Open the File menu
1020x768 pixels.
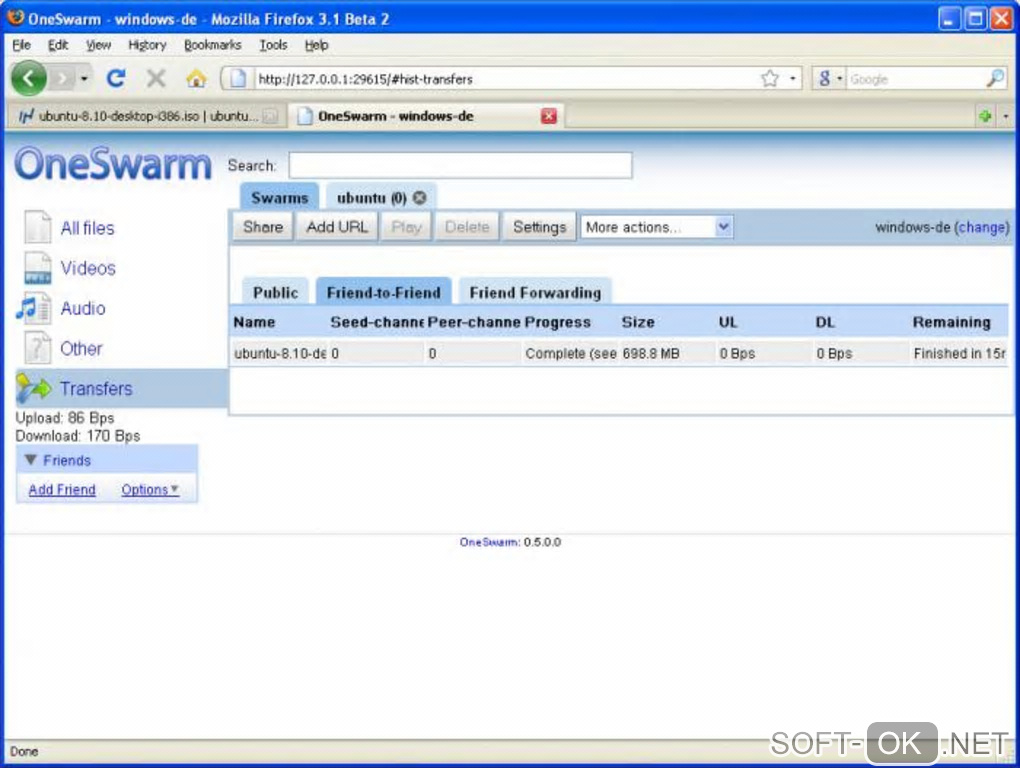coord(21,45)
